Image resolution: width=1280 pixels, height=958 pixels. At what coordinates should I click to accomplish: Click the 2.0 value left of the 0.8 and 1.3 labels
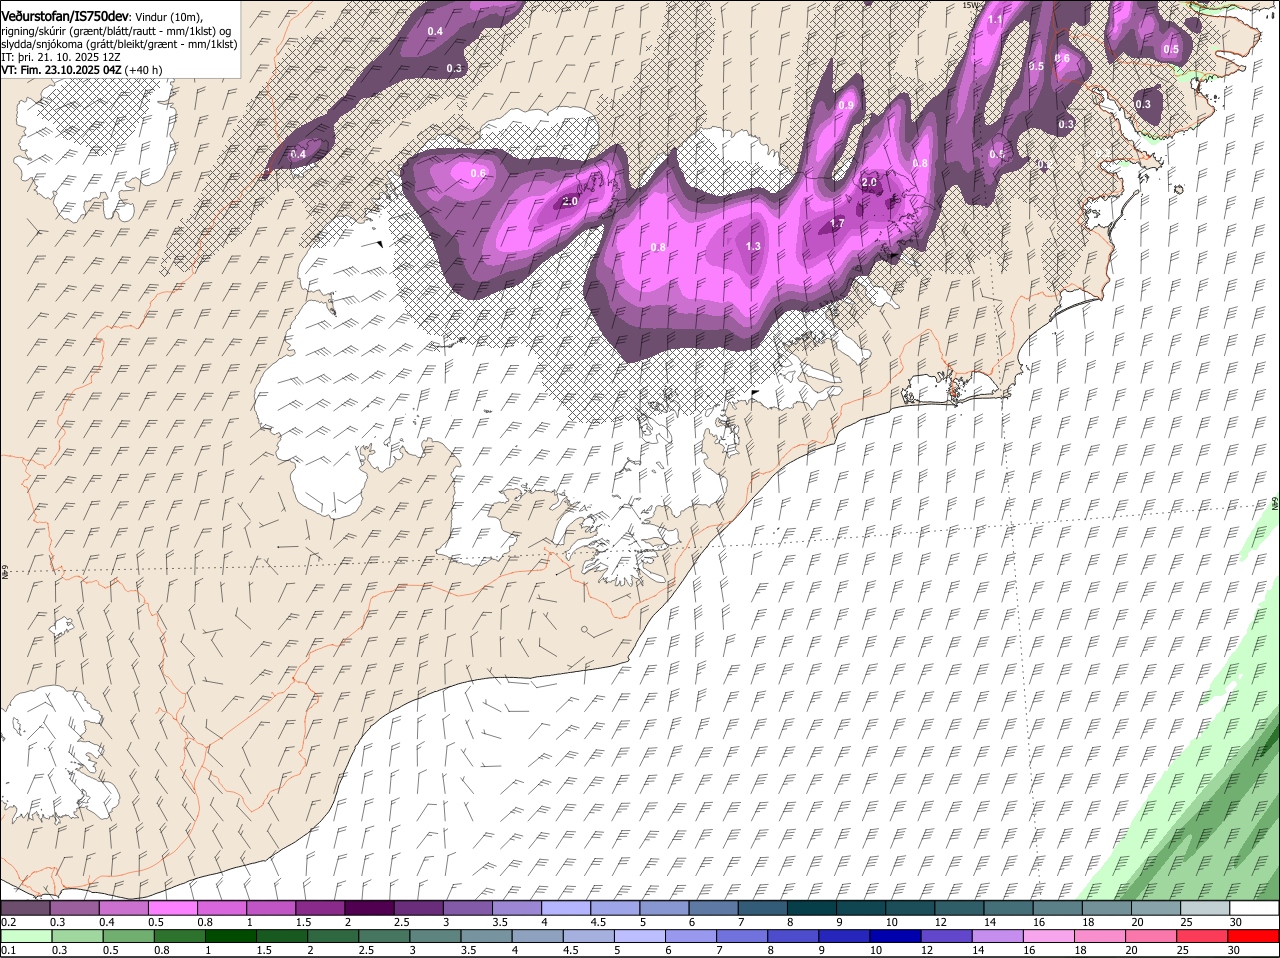pyautogui.click(x=570, y=201)
